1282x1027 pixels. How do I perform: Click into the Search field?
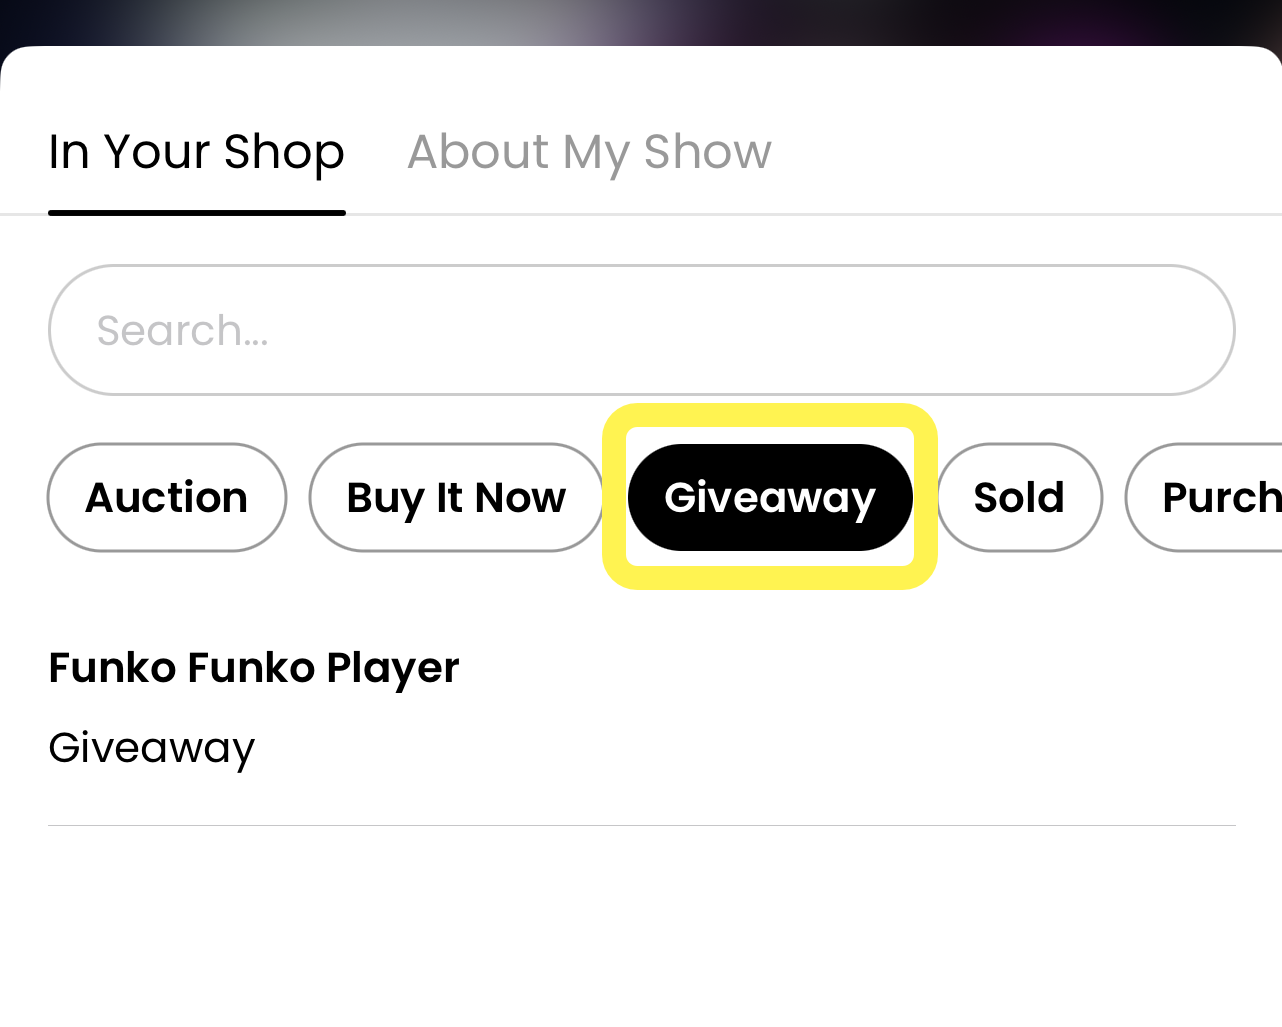pyautogui.click(x=641, y=330)
